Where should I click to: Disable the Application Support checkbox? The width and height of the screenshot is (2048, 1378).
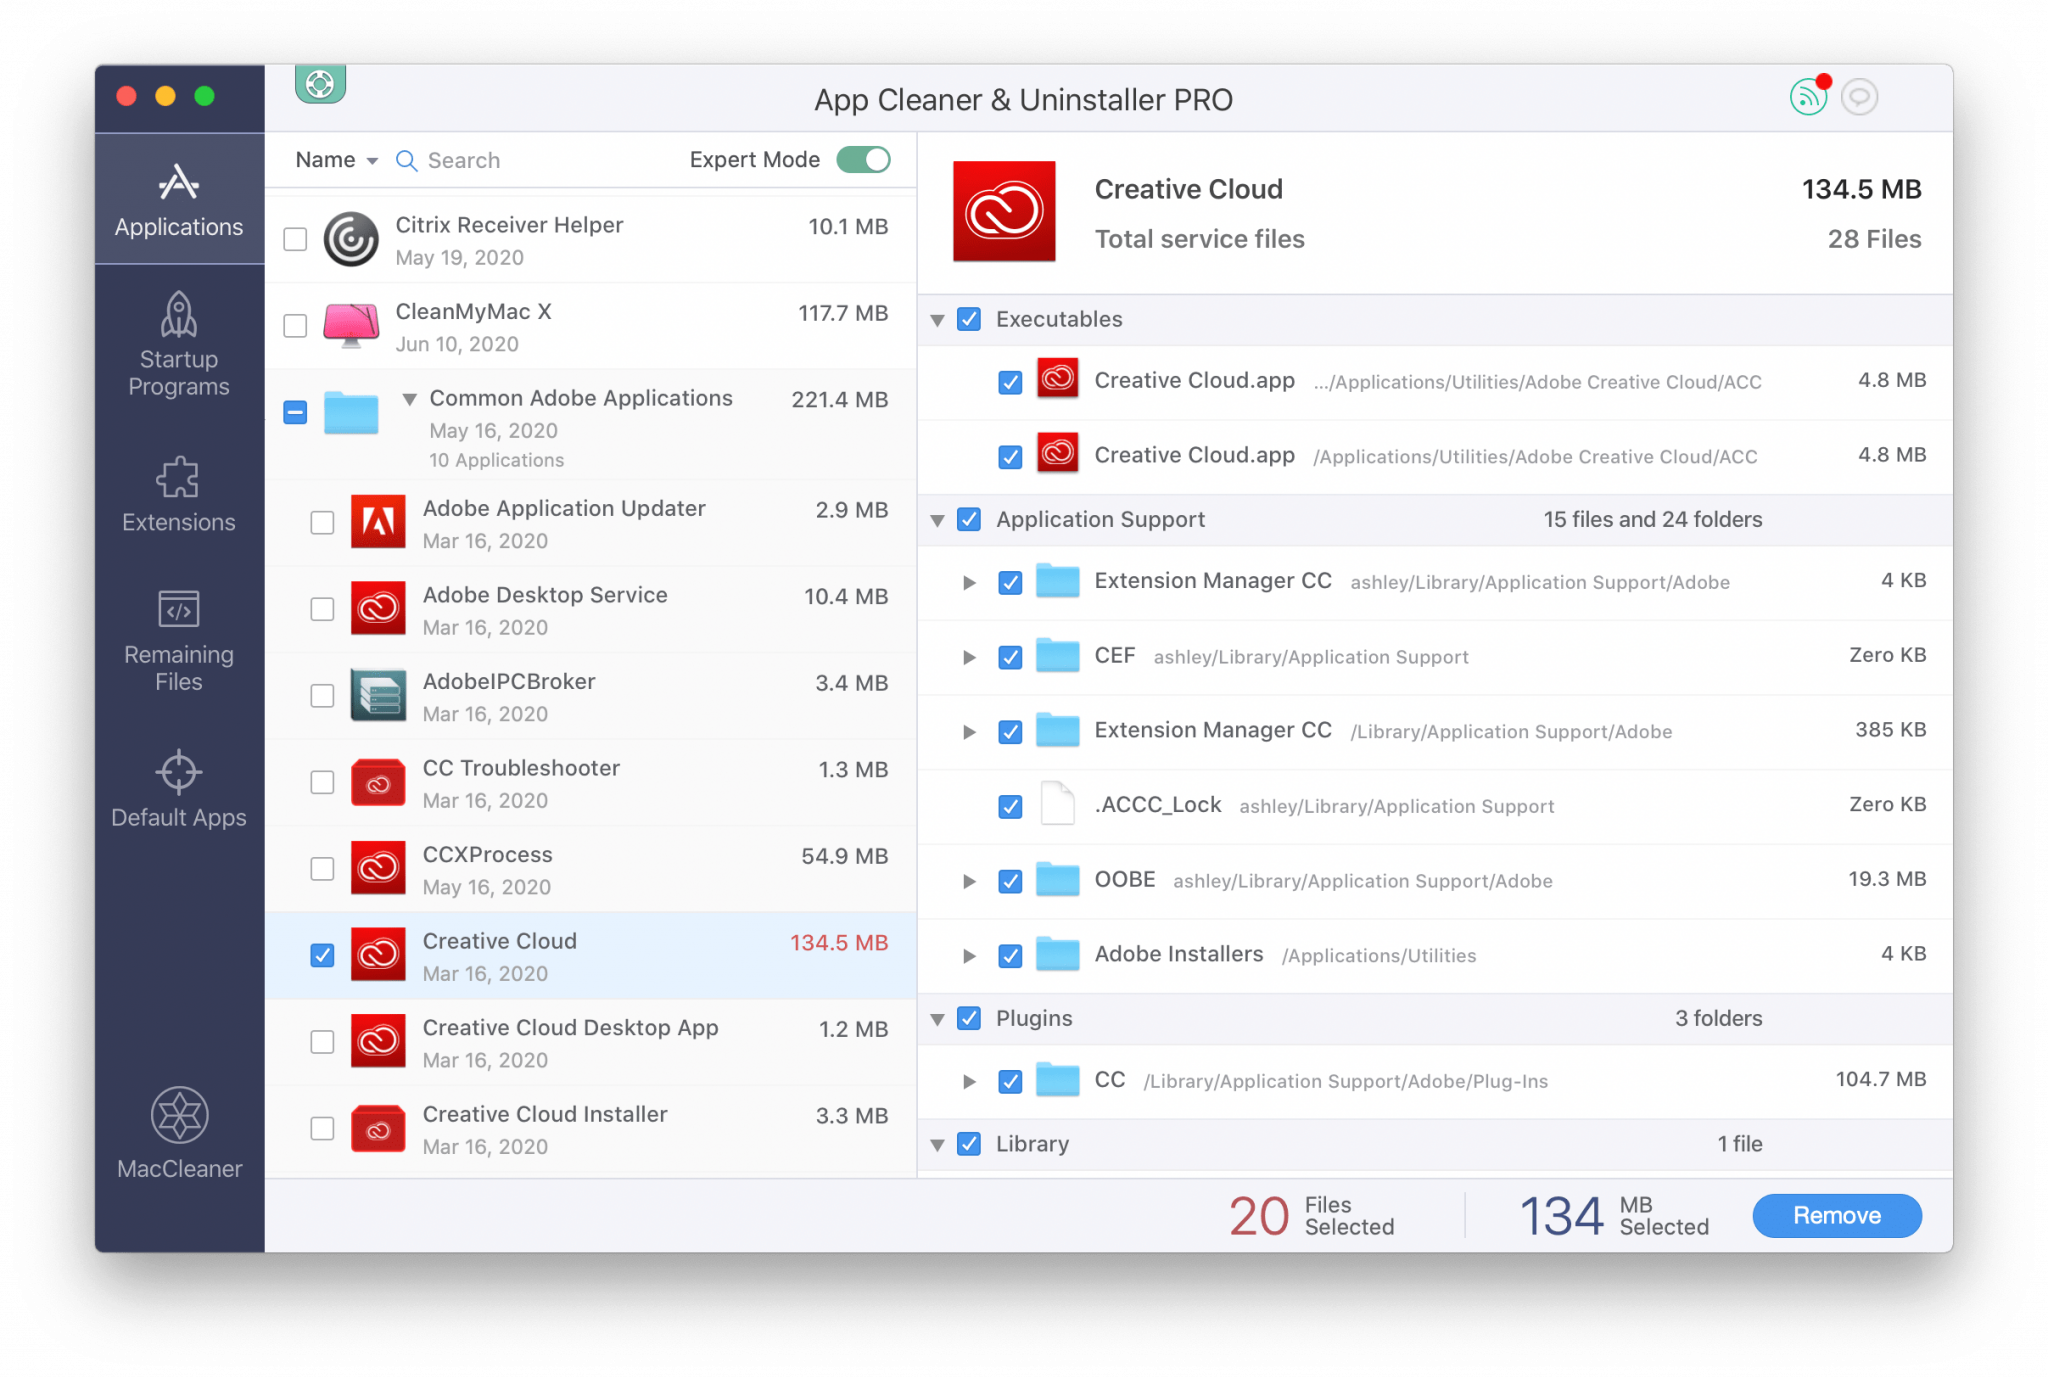(970, 518)
